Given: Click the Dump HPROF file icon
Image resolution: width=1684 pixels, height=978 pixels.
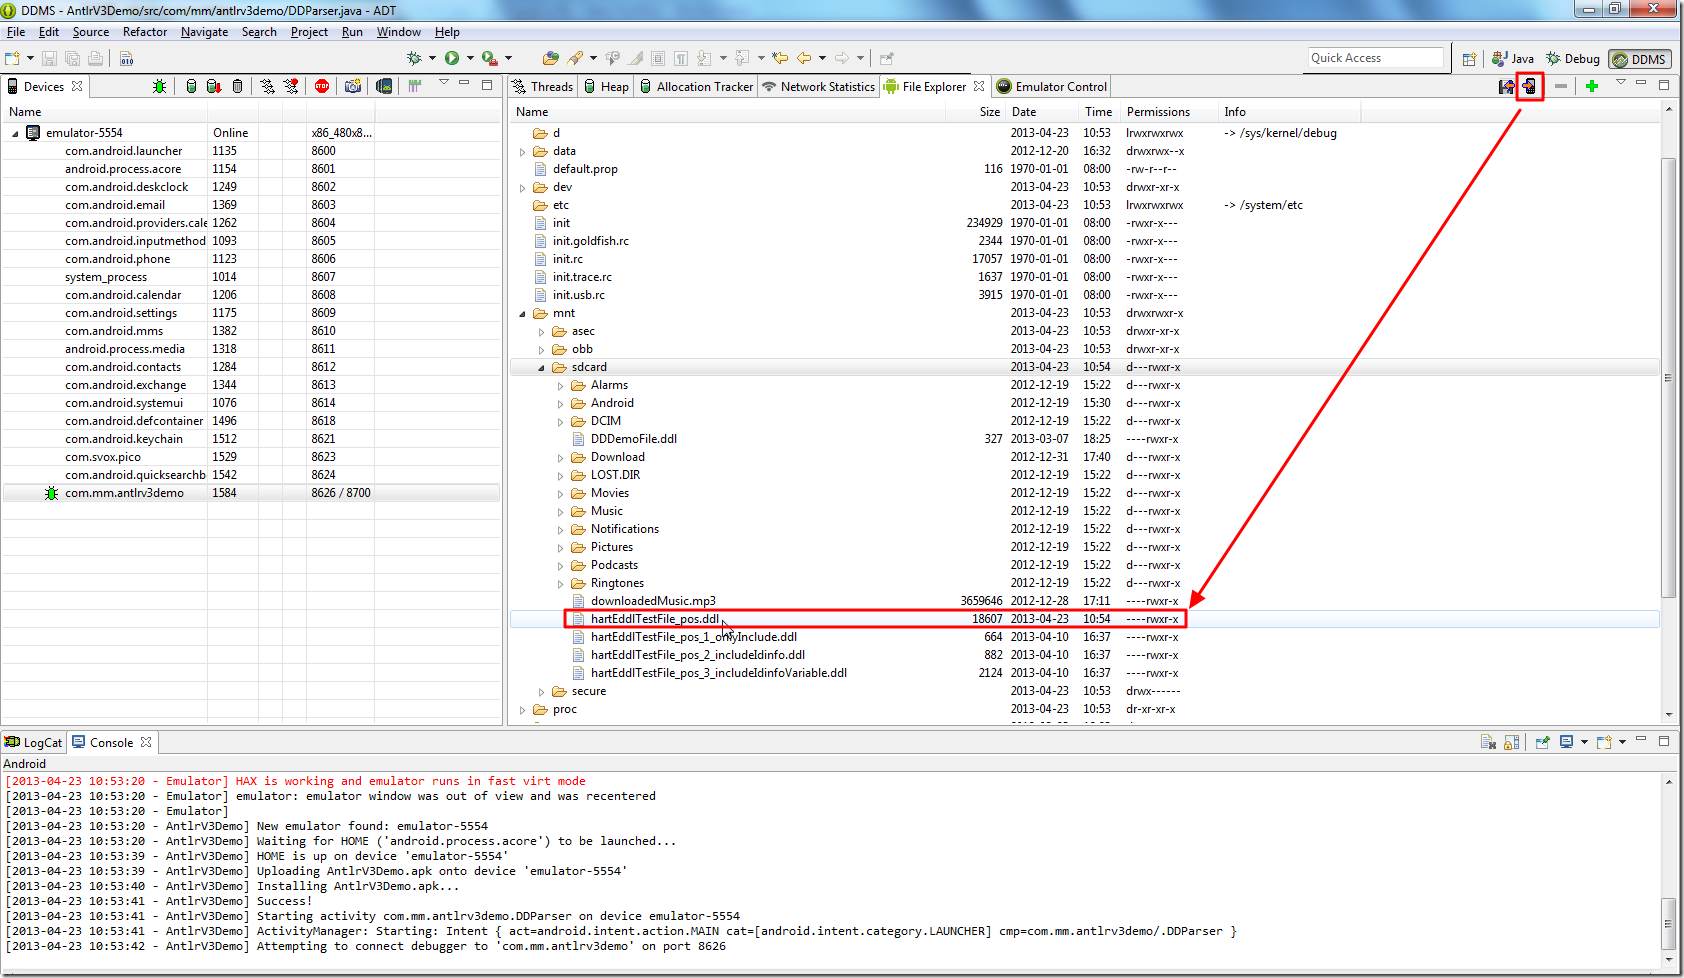Looking at the screenshot, I should tap(213, 87).
